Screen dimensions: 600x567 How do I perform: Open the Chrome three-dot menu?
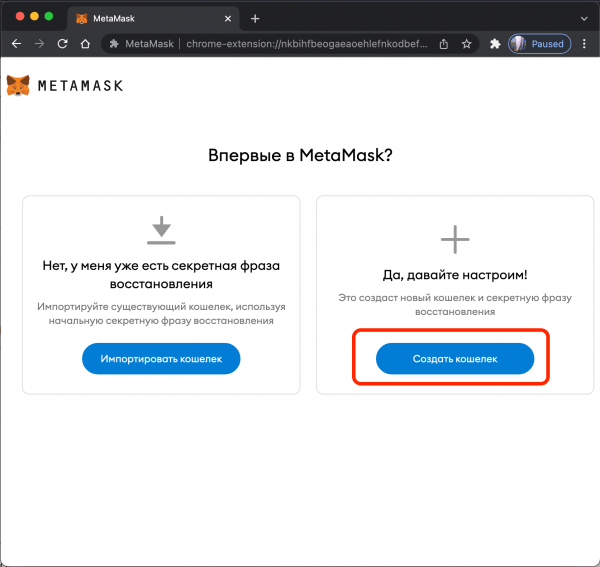[x=584, y=44]
